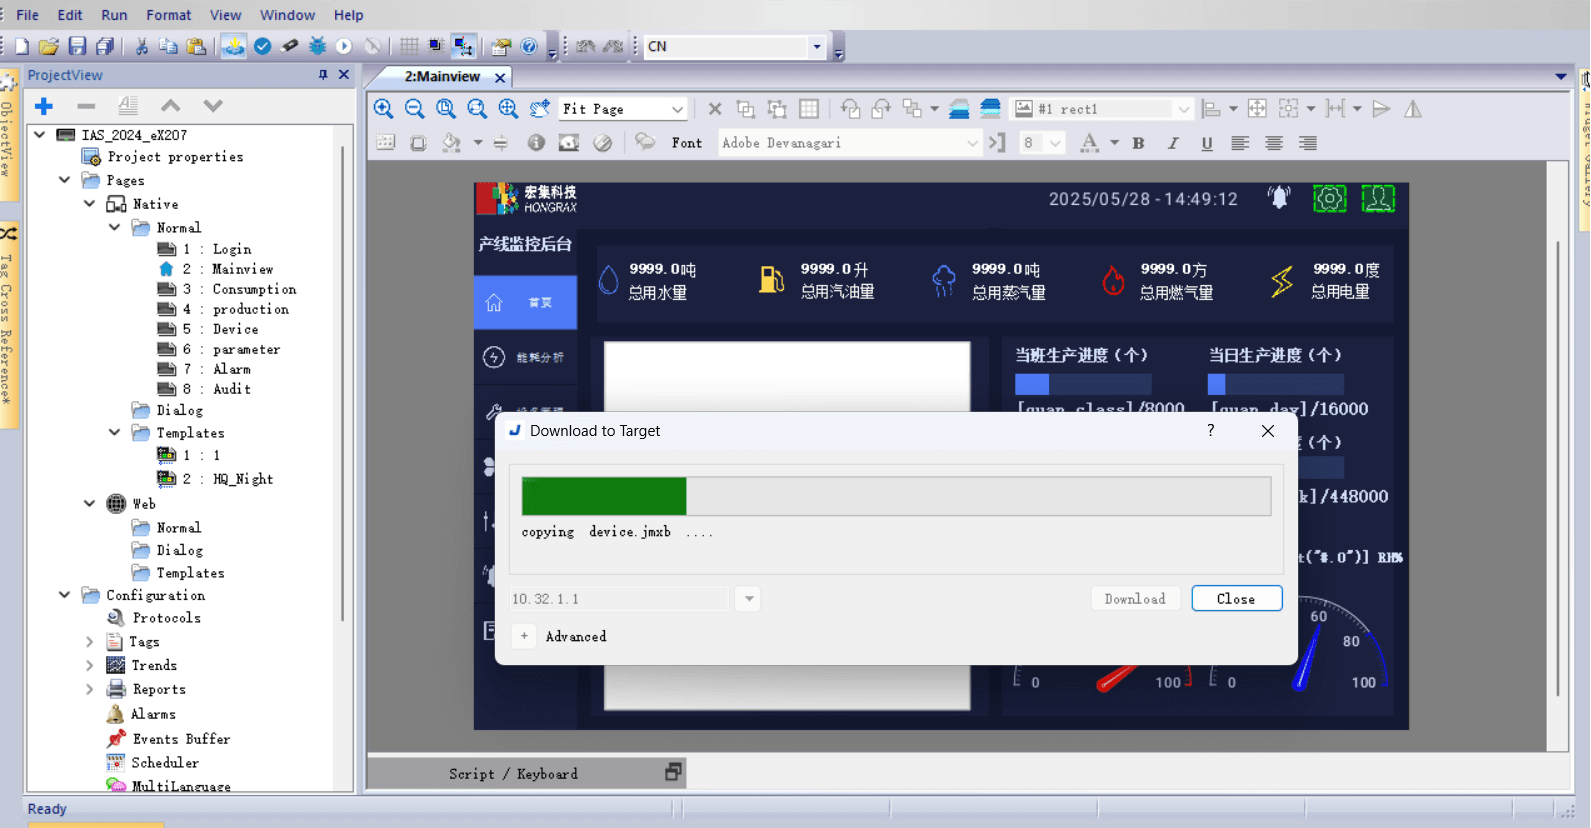Open the Run menu

tap(114, 15)
